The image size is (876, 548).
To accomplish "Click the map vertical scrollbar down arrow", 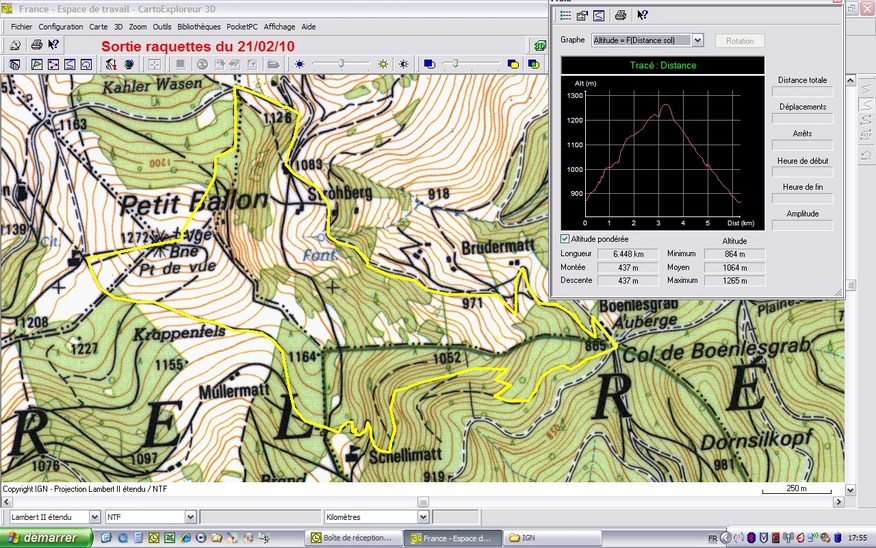I will tap(850, 490).
